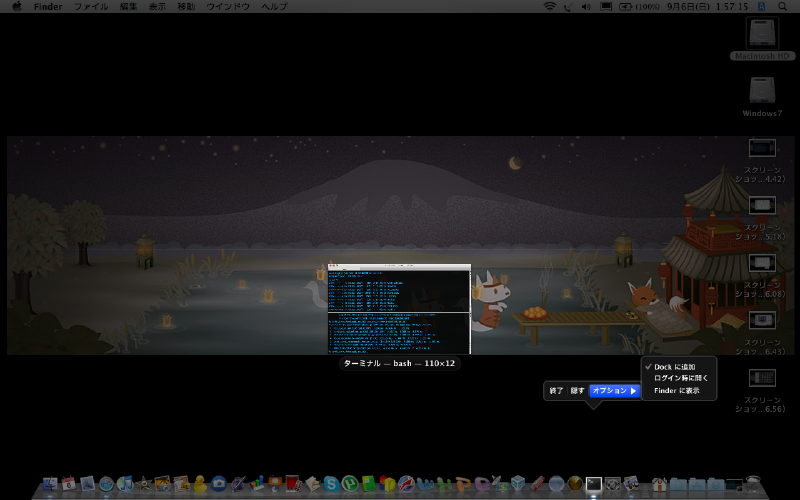Open the 'ヘルプ' menu
This screenshot has width=800, height=500.
click(x=274, y=7)
